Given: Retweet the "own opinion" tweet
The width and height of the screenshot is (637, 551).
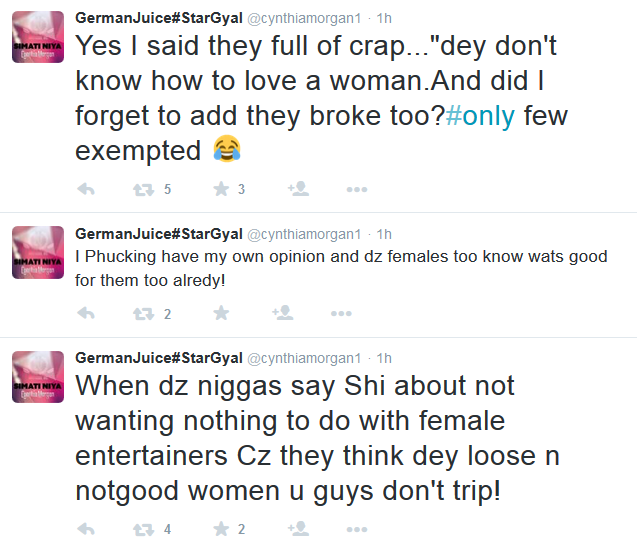Looking at the screenshot, I should pos(143,313).
